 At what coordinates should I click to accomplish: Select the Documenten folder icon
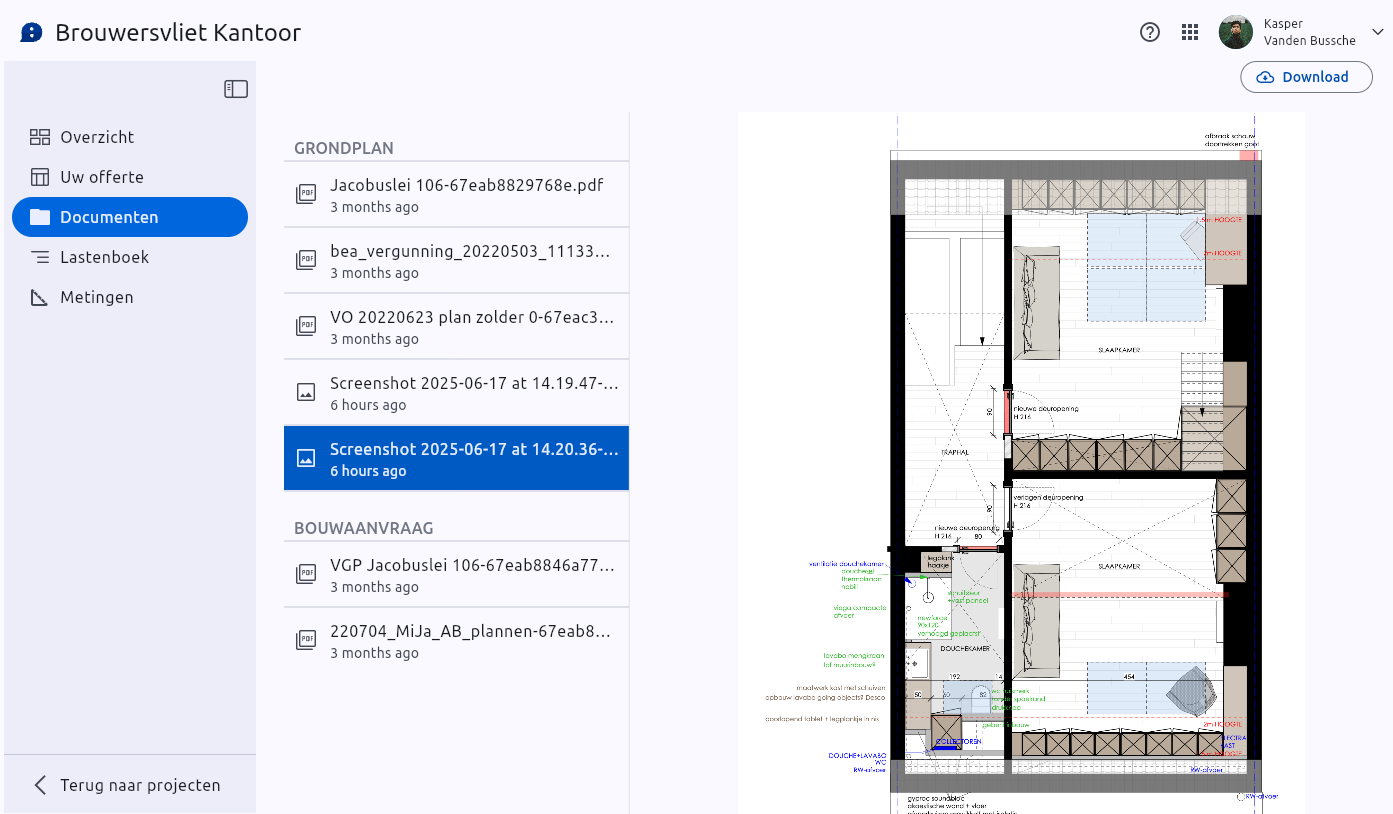(x=40, y=217)
